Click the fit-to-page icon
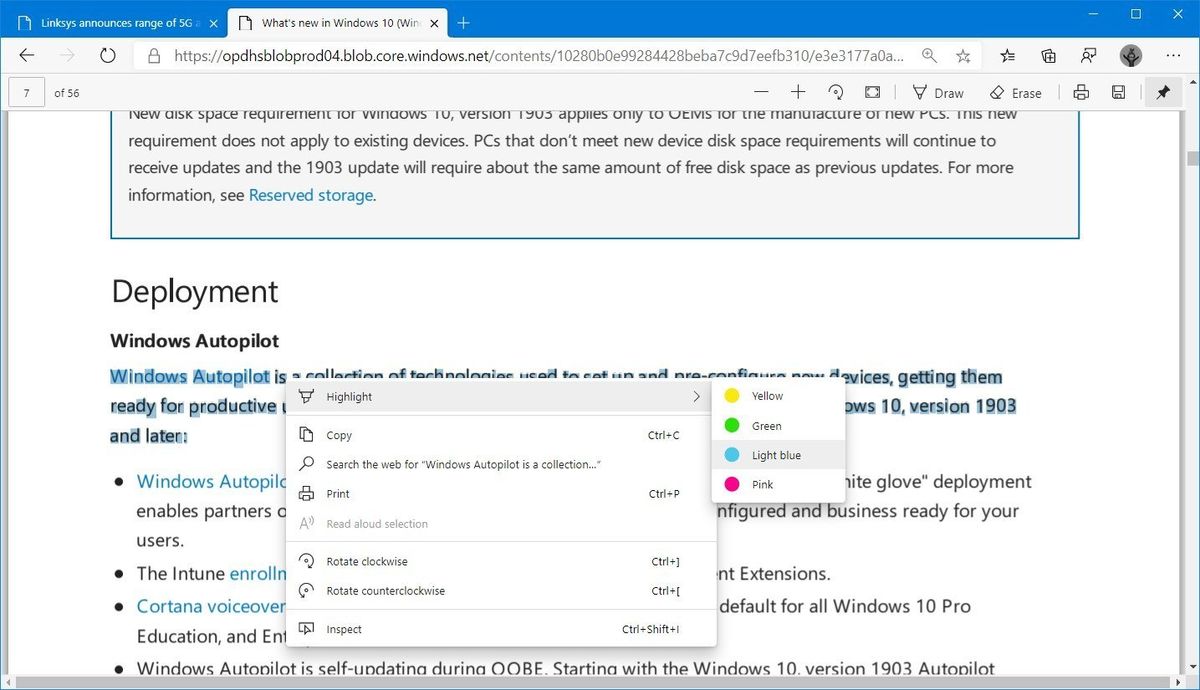Image resolution: width=1200 pixels, height=690 pixels. pyautogui.click(x=872, y=91)
